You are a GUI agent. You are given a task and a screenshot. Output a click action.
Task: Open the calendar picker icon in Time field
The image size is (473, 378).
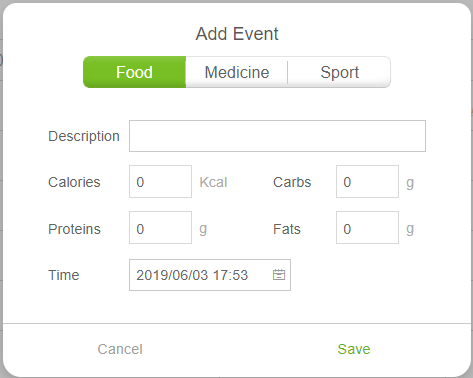tap(279, 275)
